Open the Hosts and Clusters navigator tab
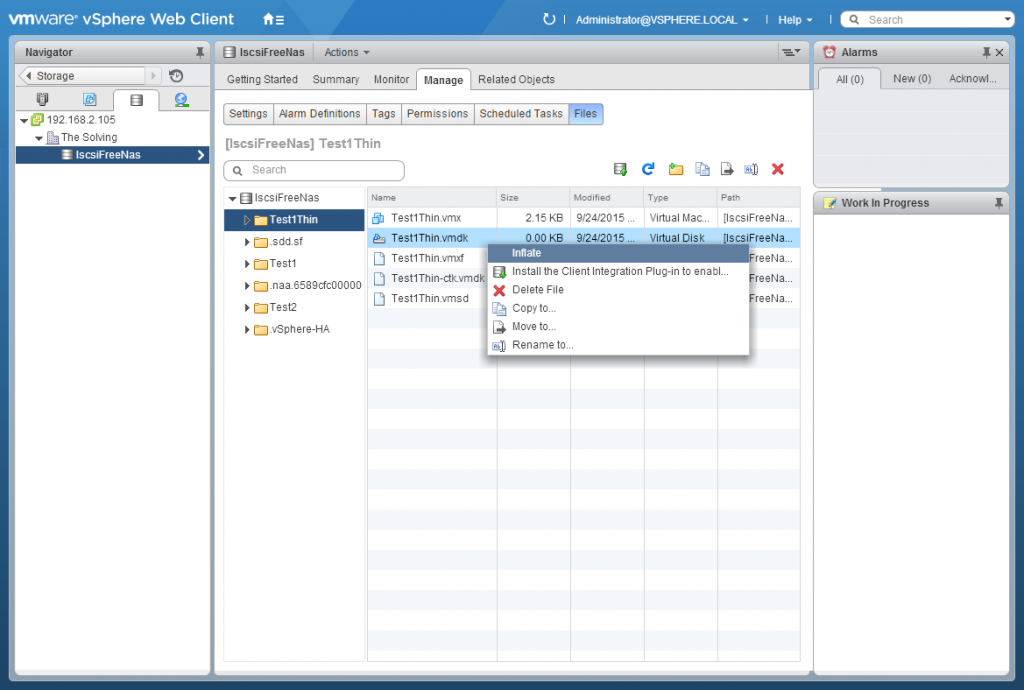Viewport: 1024px width, 690px height. pos(42,100)
